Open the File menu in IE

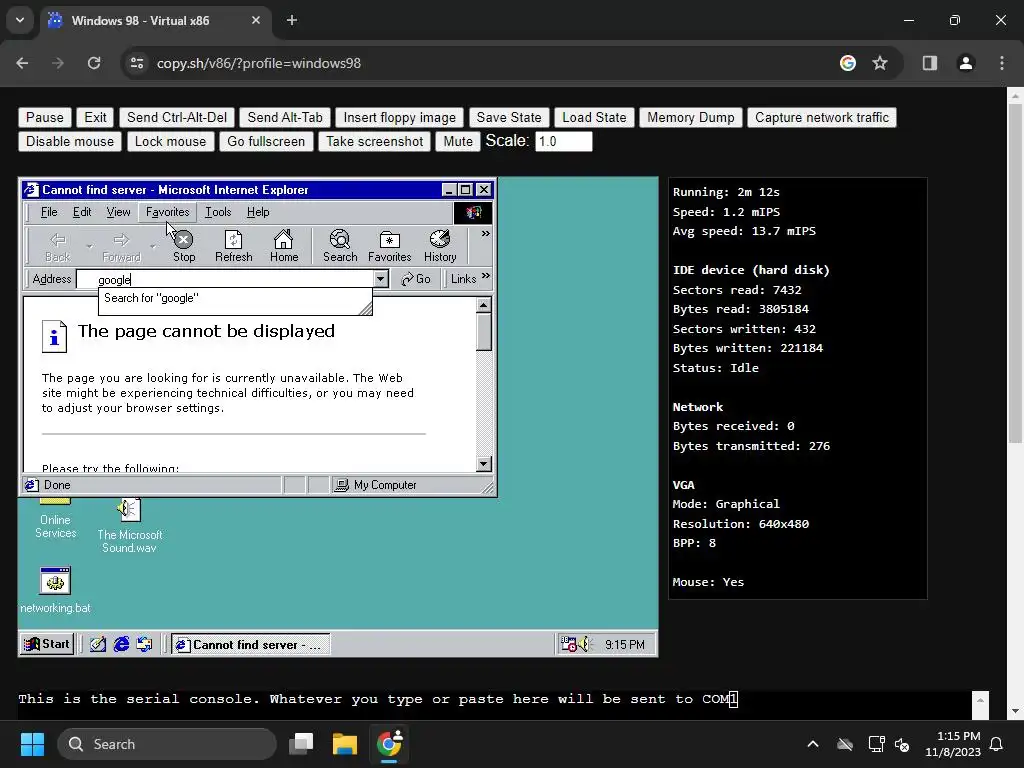point(49,212)
